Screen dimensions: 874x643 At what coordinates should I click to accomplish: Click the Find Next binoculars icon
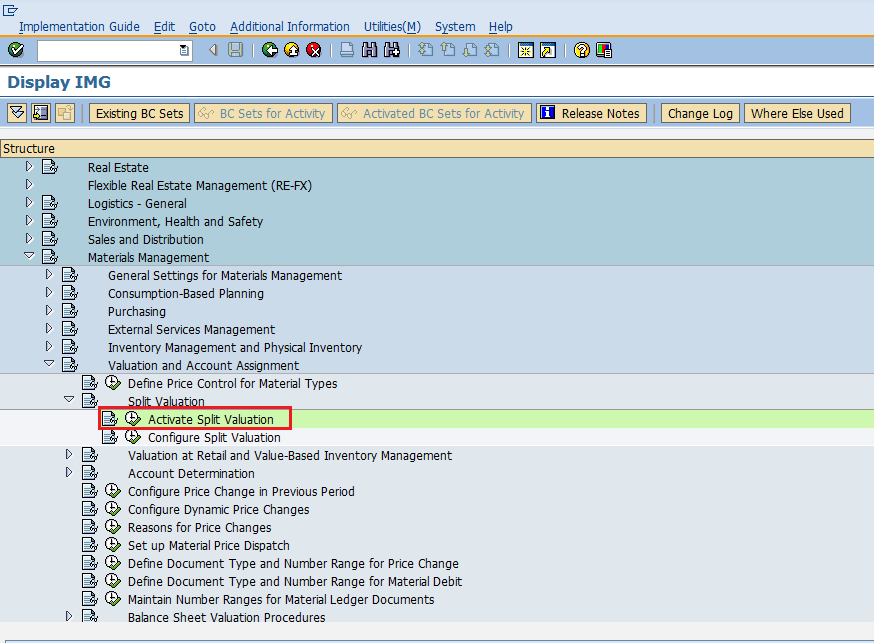[x=392, y=50]
